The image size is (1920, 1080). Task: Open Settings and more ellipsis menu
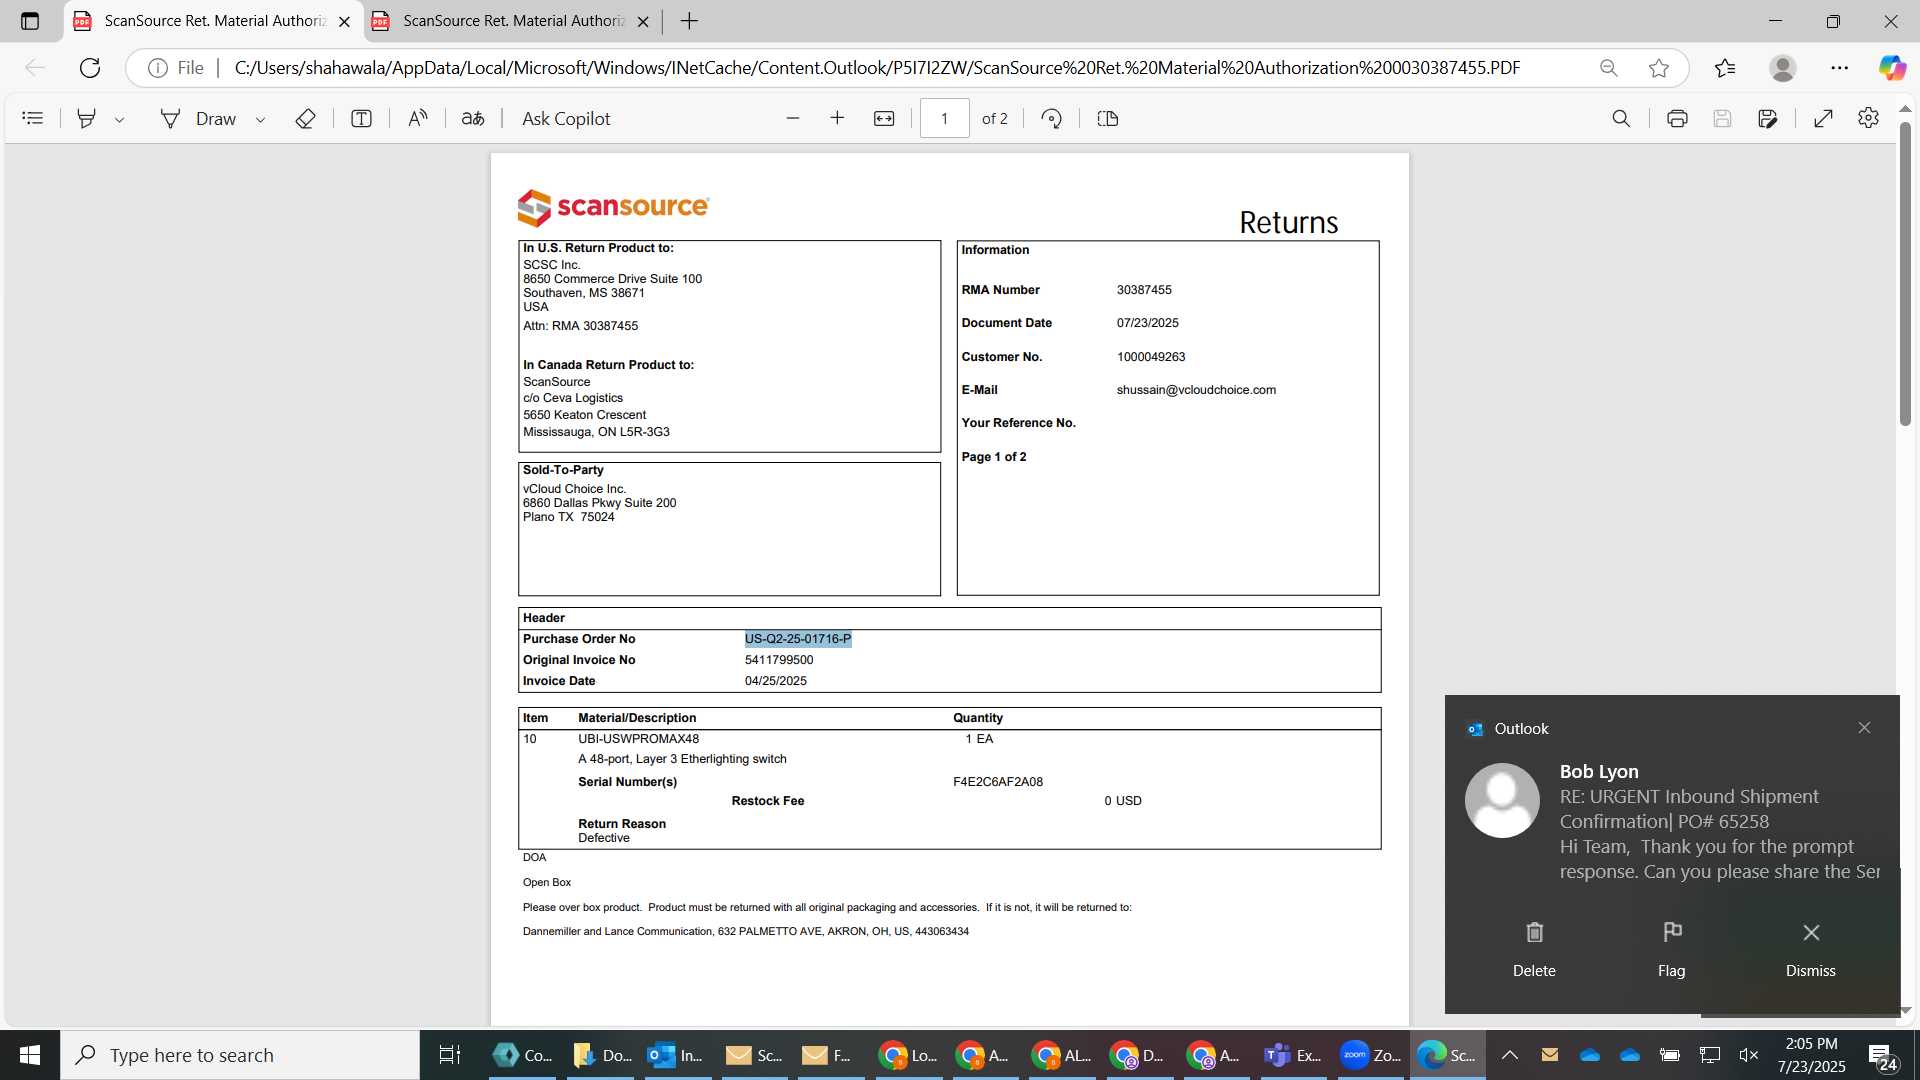click(1840, 68)
